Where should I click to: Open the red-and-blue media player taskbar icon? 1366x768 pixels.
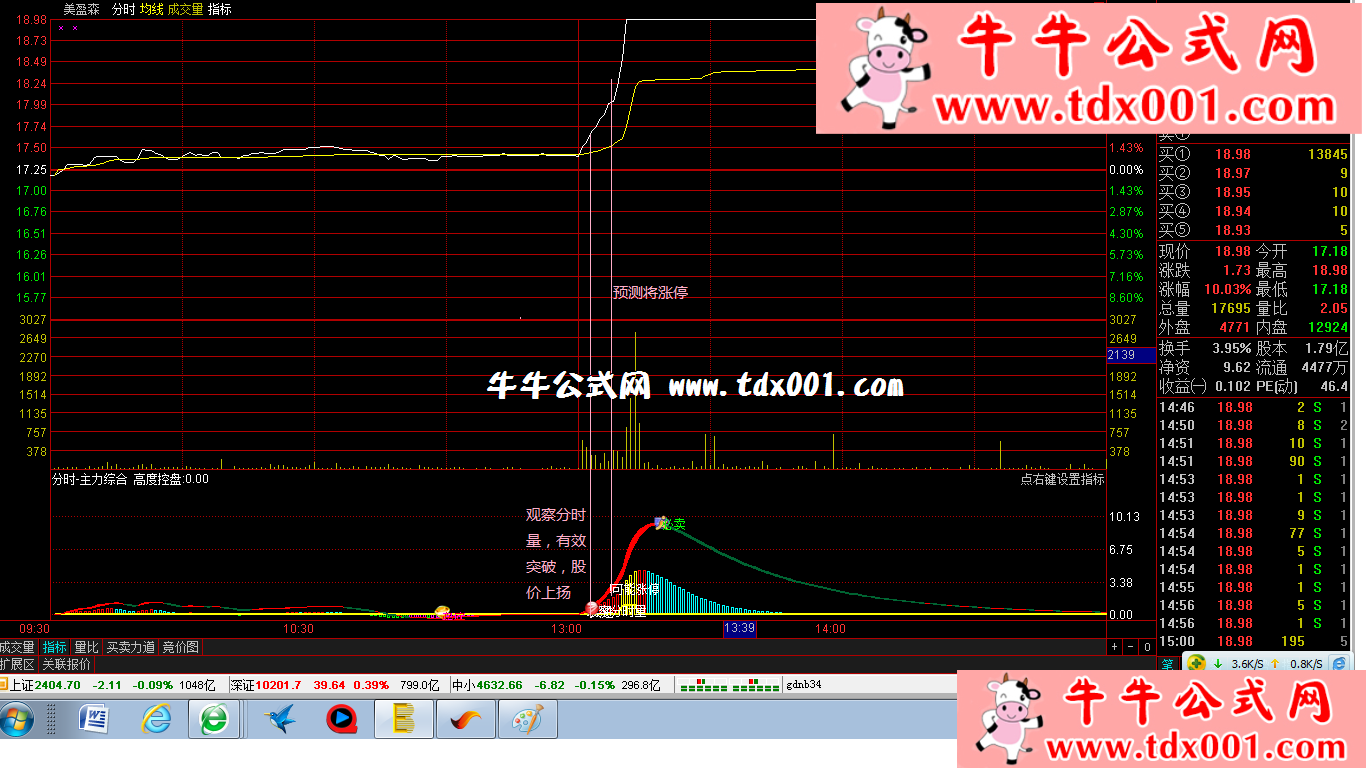[x=341, y=719]
